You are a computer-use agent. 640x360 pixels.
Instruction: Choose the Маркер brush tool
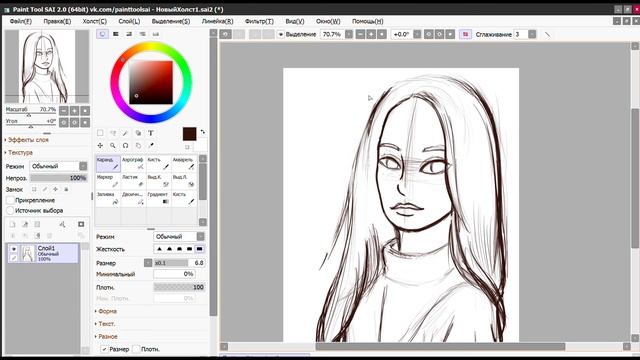[108, 181]
